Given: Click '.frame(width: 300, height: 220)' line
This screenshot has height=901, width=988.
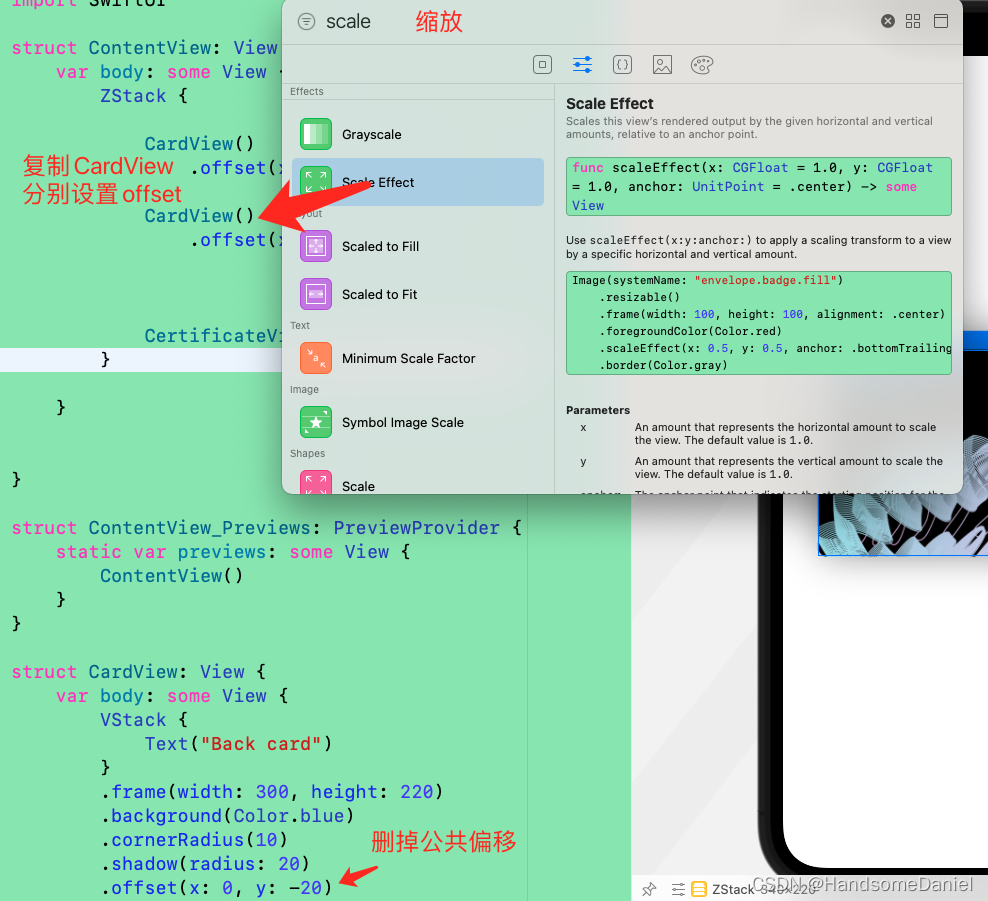Looking at the screenshot, I should coord(272,791).
